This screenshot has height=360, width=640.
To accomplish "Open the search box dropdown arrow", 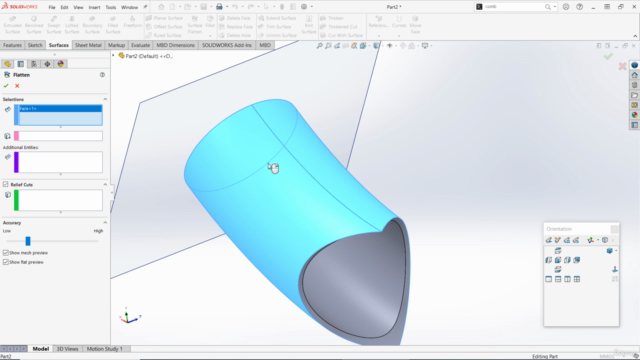I will (555, 7).
